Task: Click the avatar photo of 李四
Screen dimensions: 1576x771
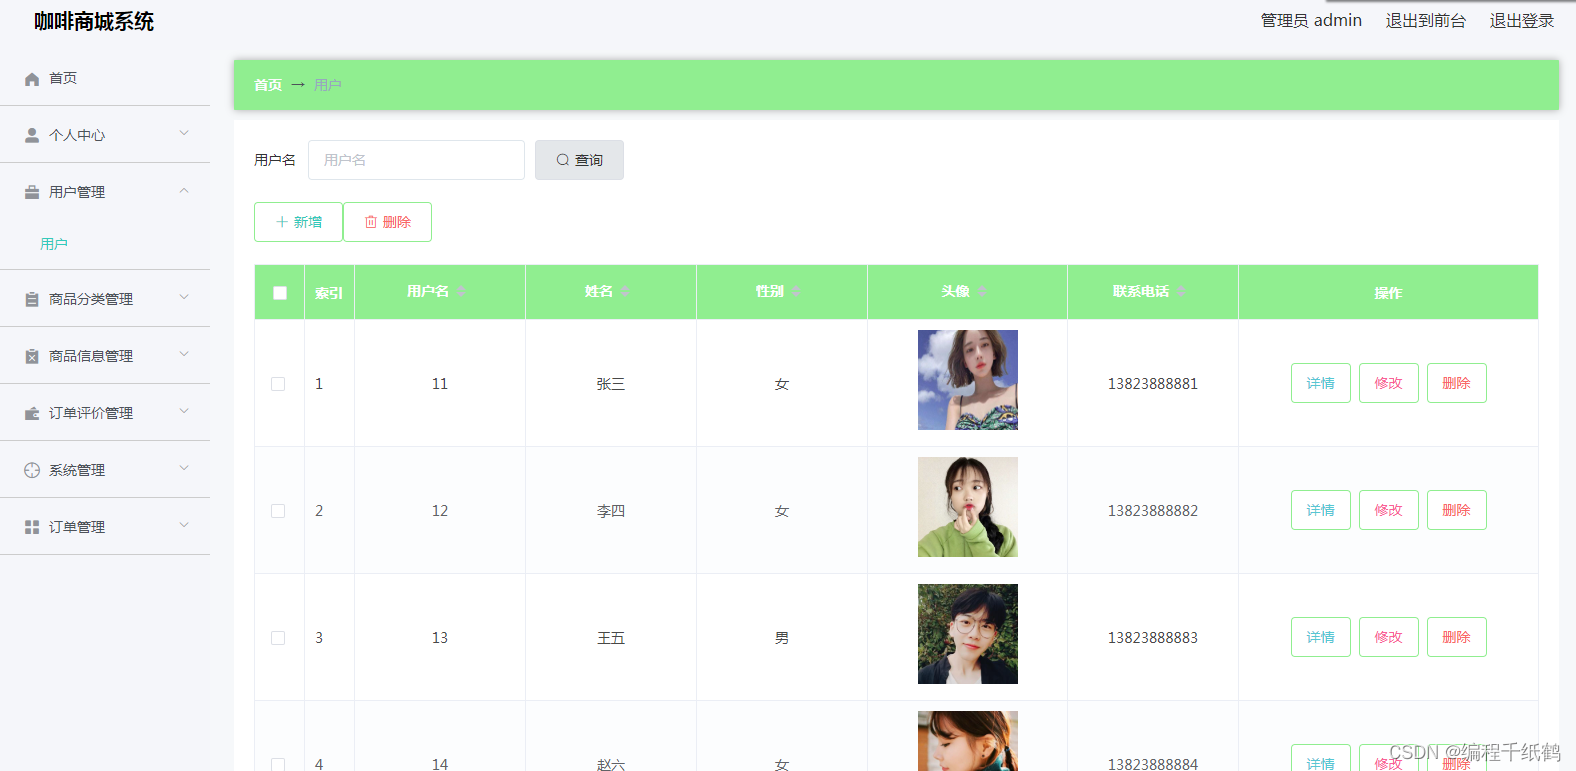Action: click(x=968, y=507)
